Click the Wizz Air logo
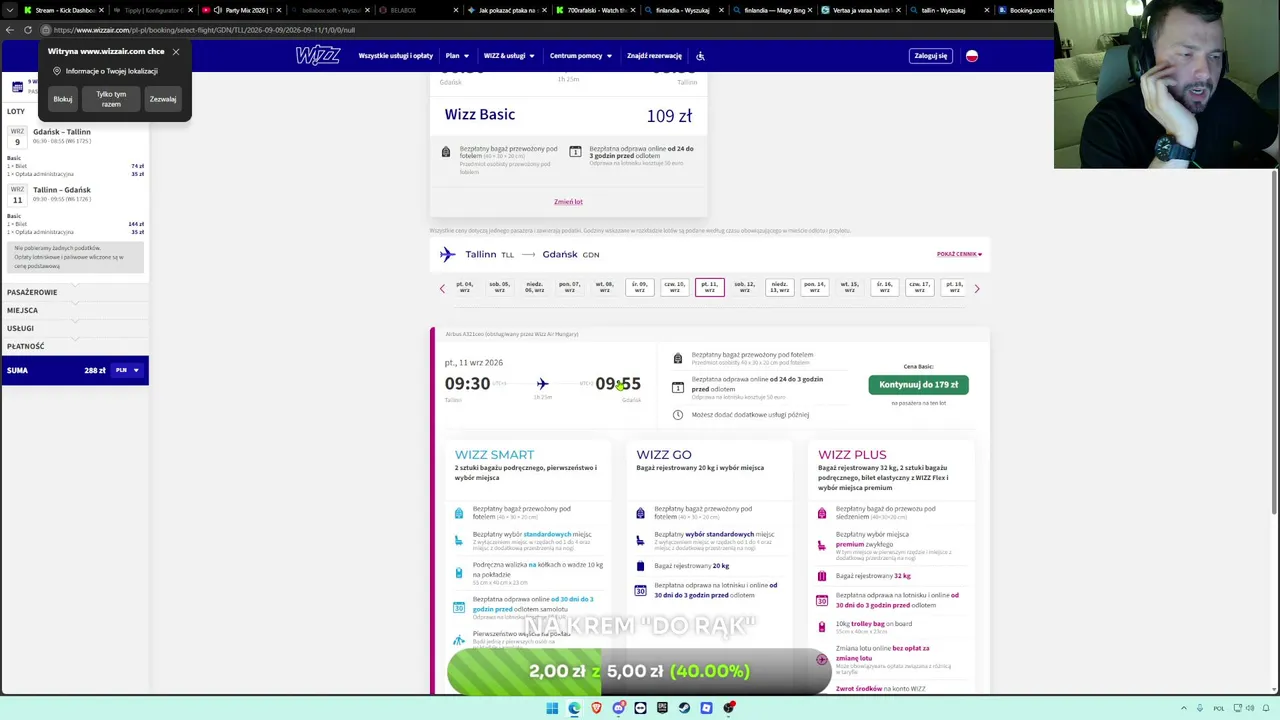Image resolution: width=1280 pixels, height=720 pixels. point(318,56)
